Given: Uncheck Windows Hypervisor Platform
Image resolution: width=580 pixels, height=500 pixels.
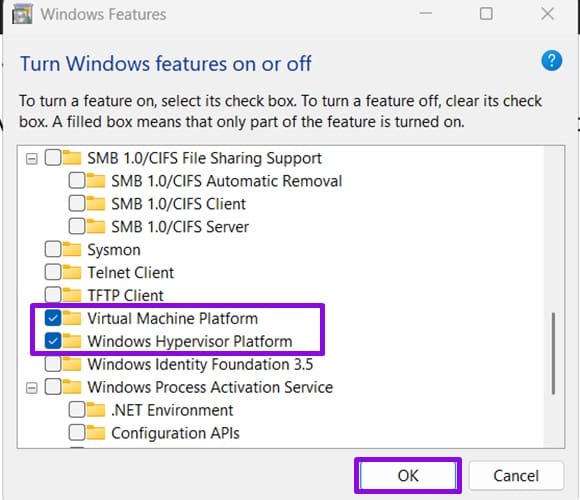Looking at the screenshot, I should 53,341.
